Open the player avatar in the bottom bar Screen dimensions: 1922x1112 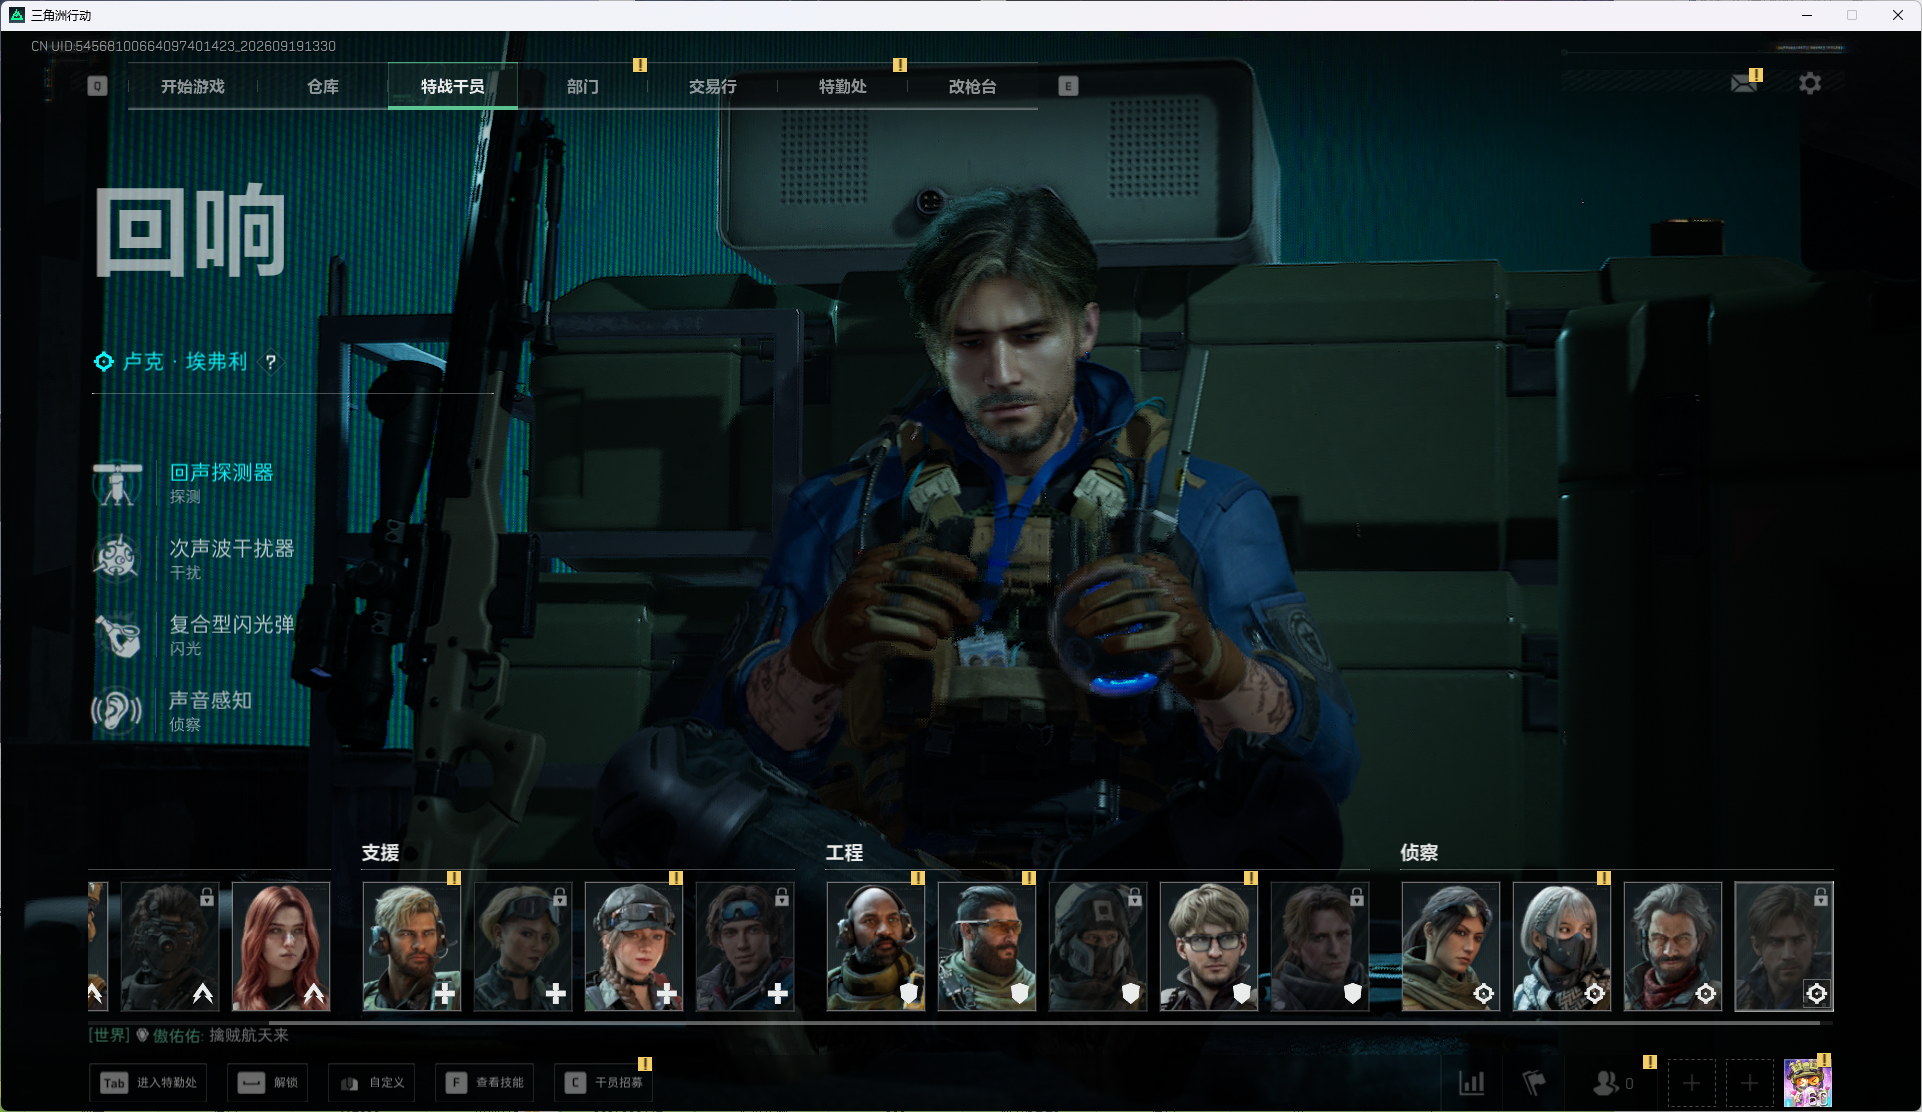coord(1807,1083)
